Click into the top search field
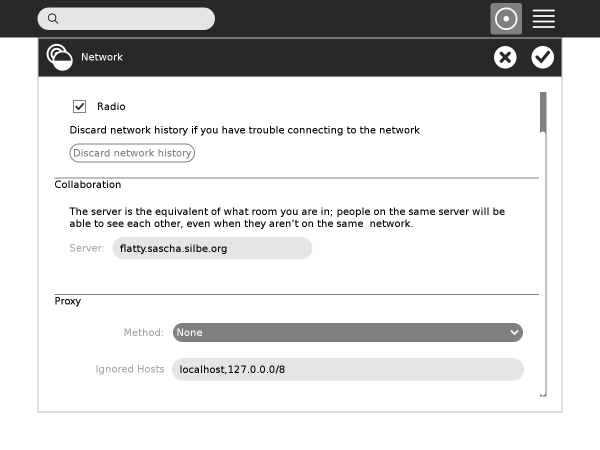The width and height of the screenshot is (600, 450). 135,19
